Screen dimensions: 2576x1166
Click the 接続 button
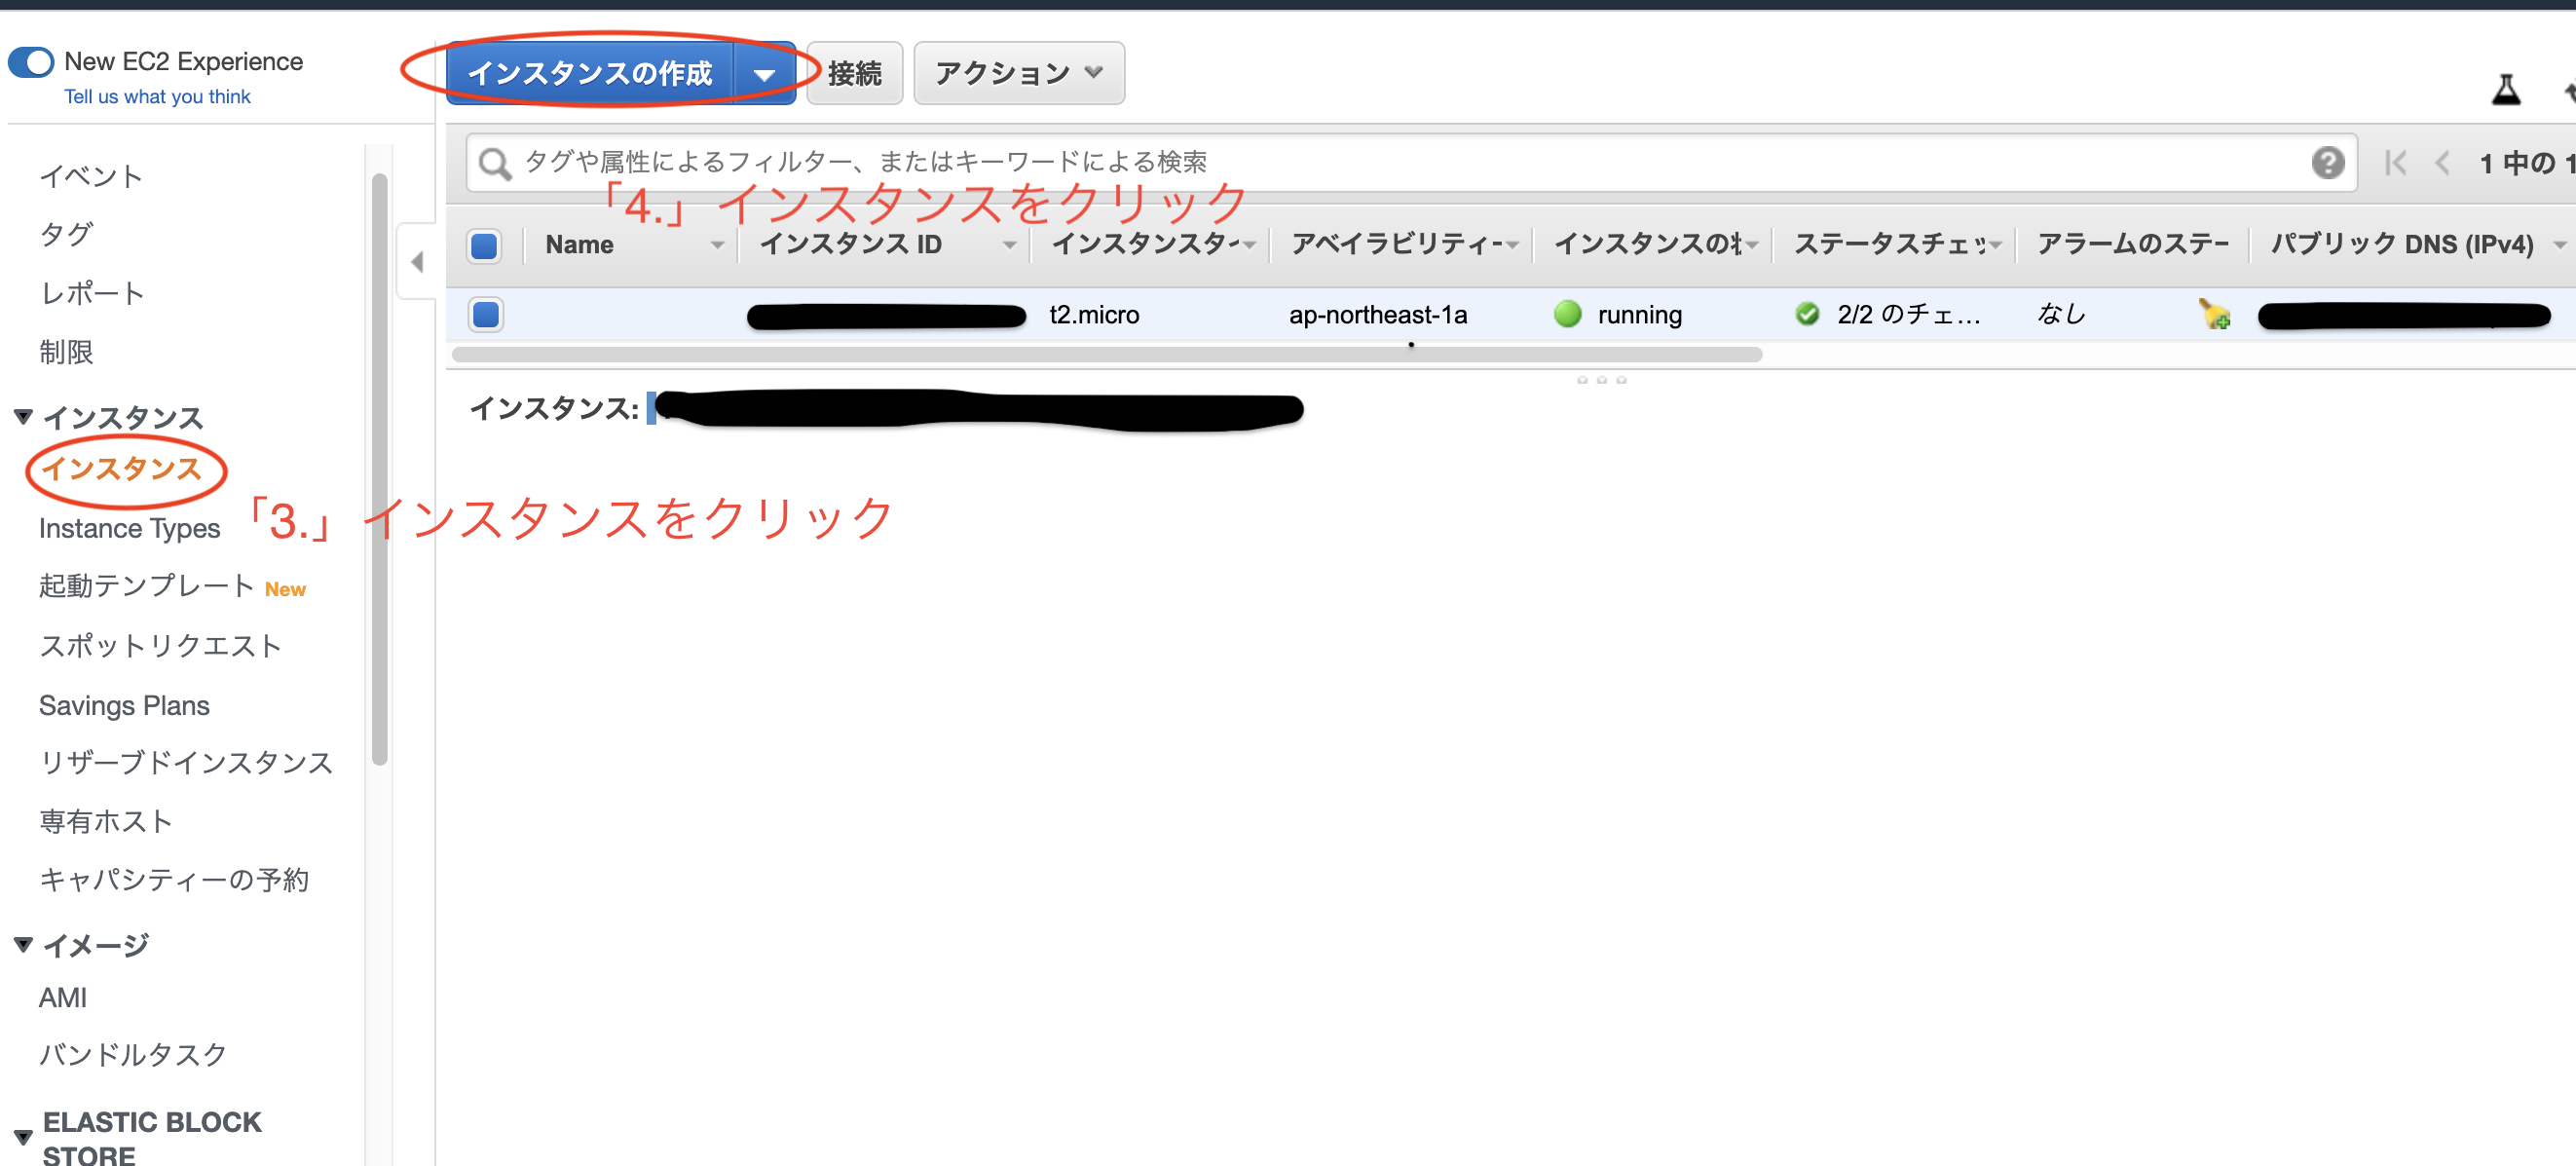[x=854, y=72]
